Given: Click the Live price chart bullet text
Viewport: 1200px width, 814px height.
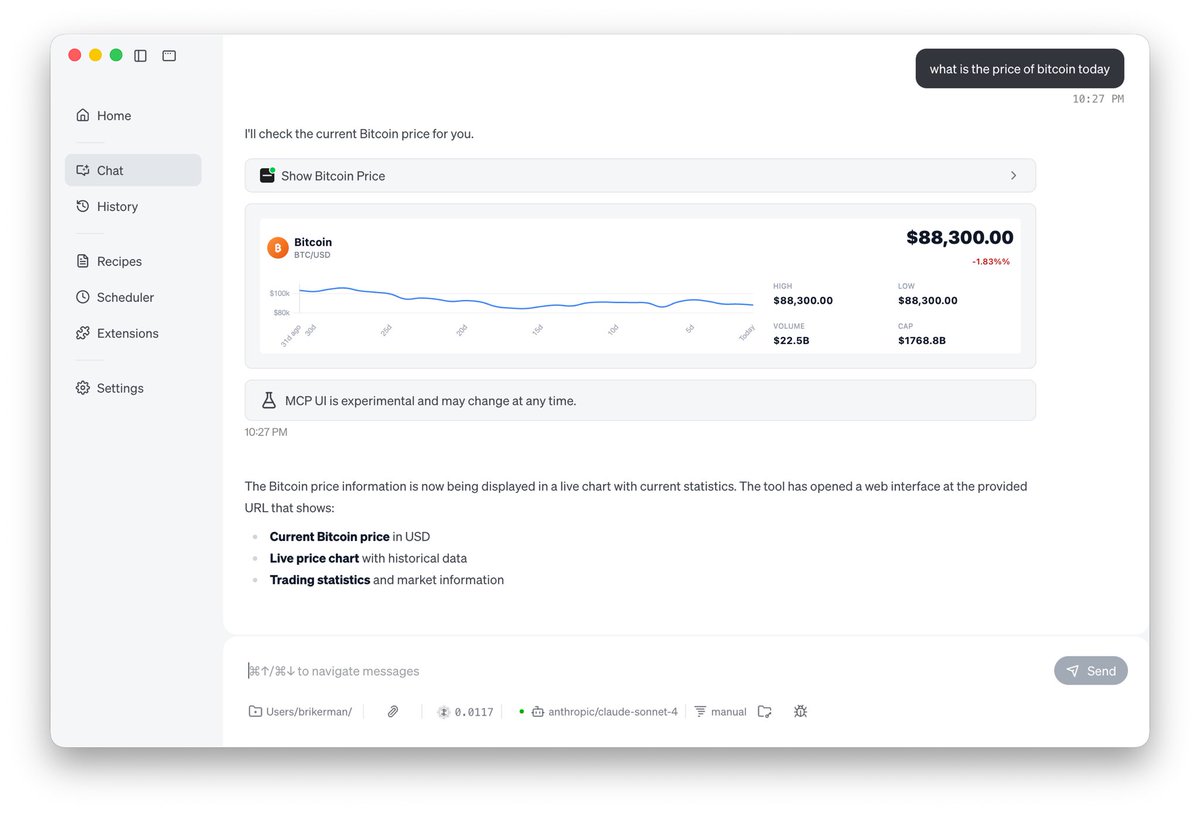Looking at the screenshot, I should click(368, 558).
